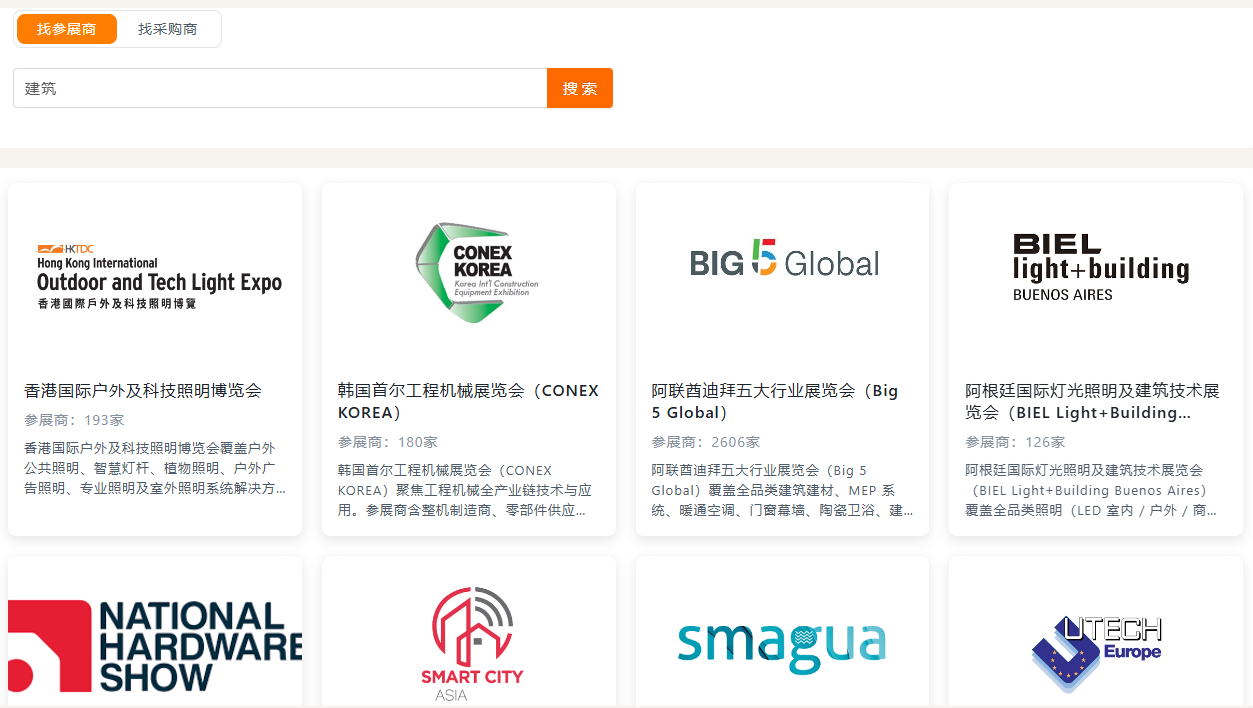The height and width of the screenshot is (708, 1253).
Task: Open the Smart City Asia logo
Action: pos(472,643)
